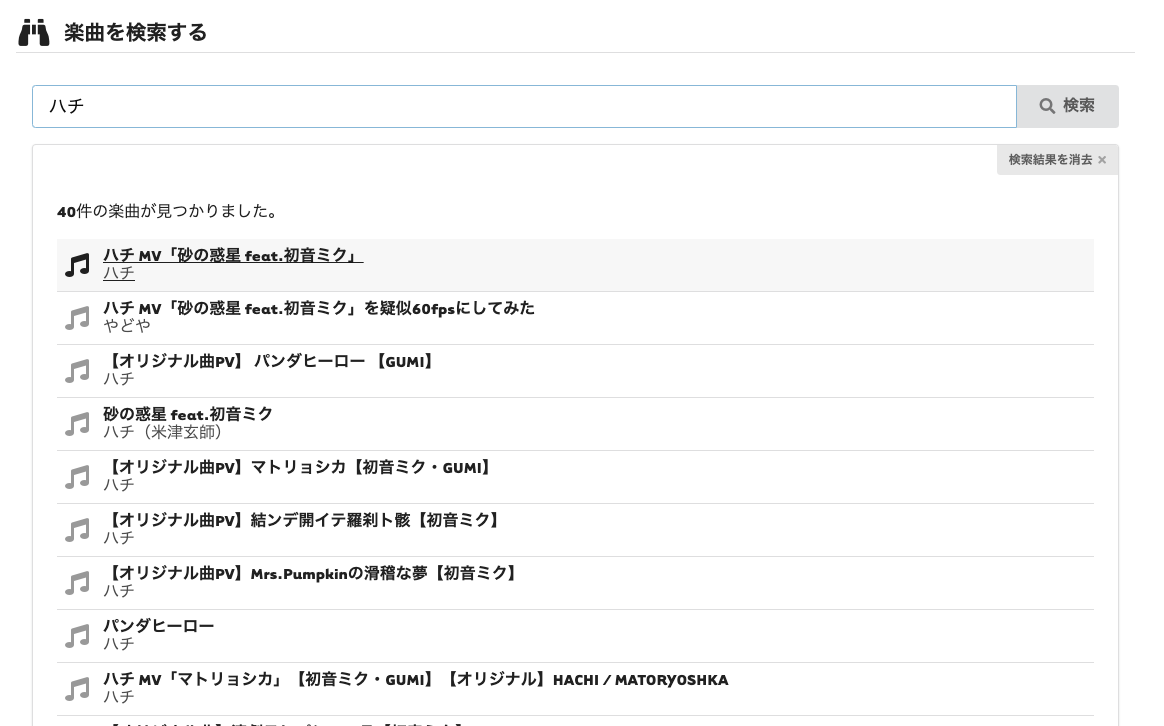Open 【オリジナル曲PV】パンダヒーロー【GUMI】 result
Image resolution: width=1164 pixels, height=726 pixels.
pos(575,371)
